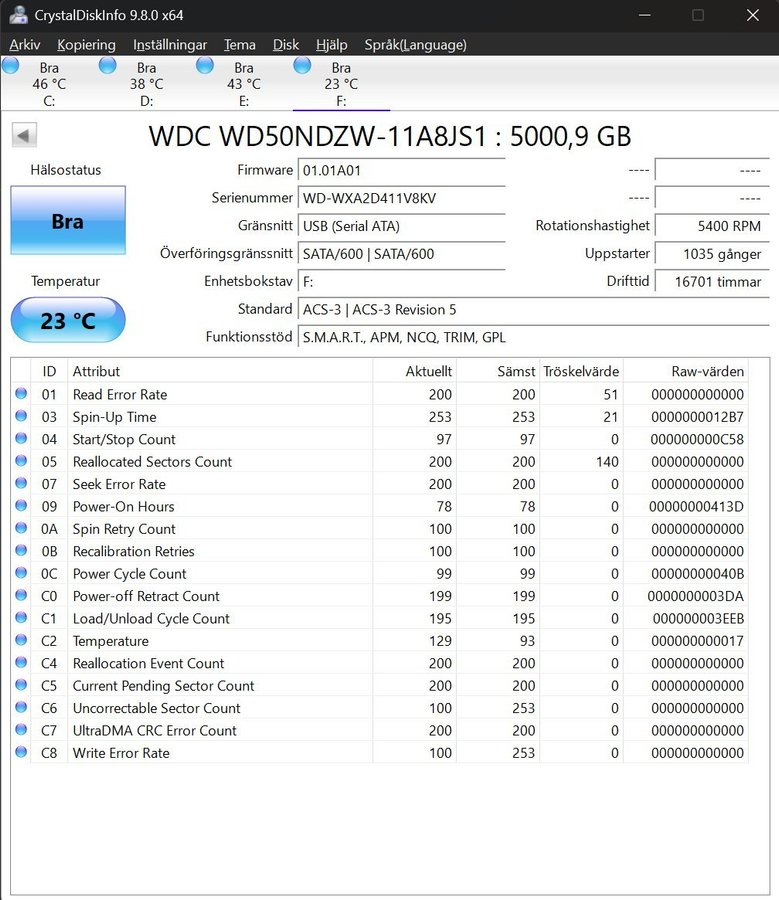Click status orb for Power Cycle Count

point(21,573)
